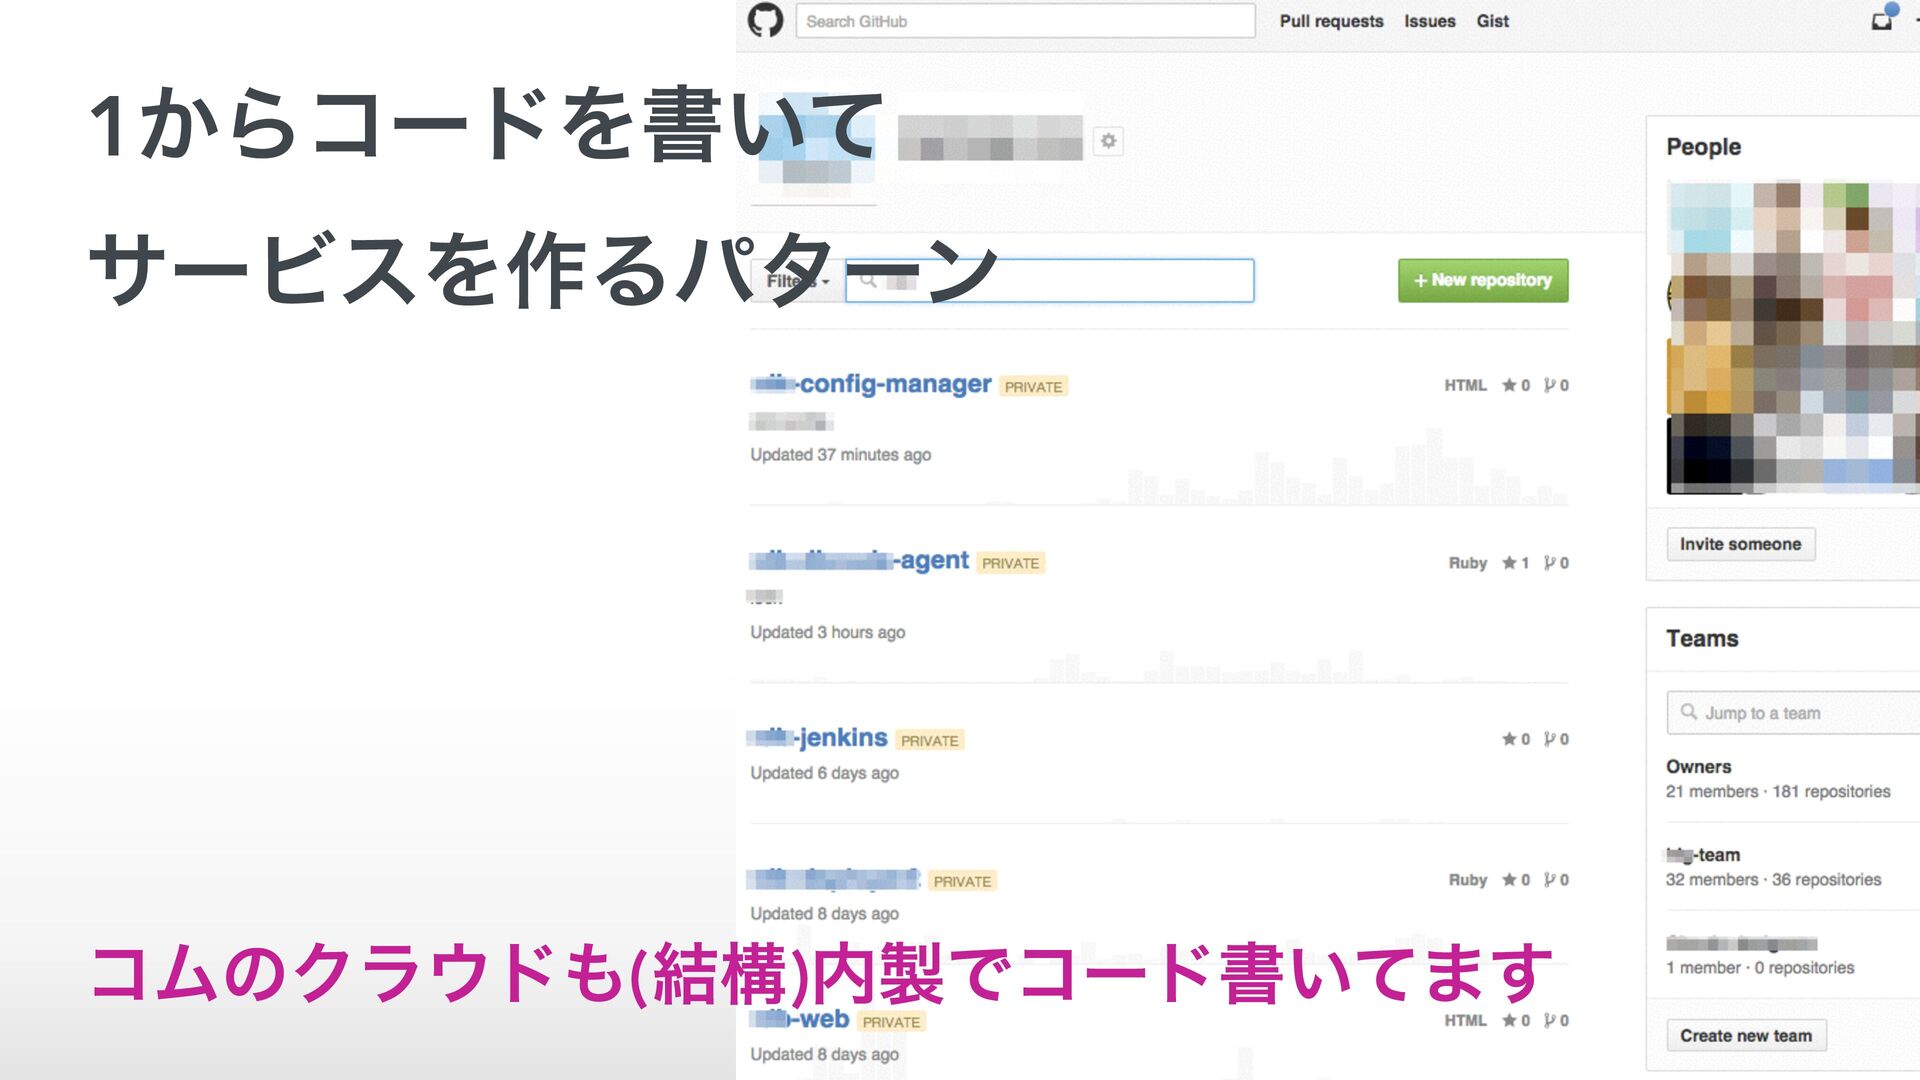Open the jenkins repository link
1920x1080 pixels.
(842, 738)
